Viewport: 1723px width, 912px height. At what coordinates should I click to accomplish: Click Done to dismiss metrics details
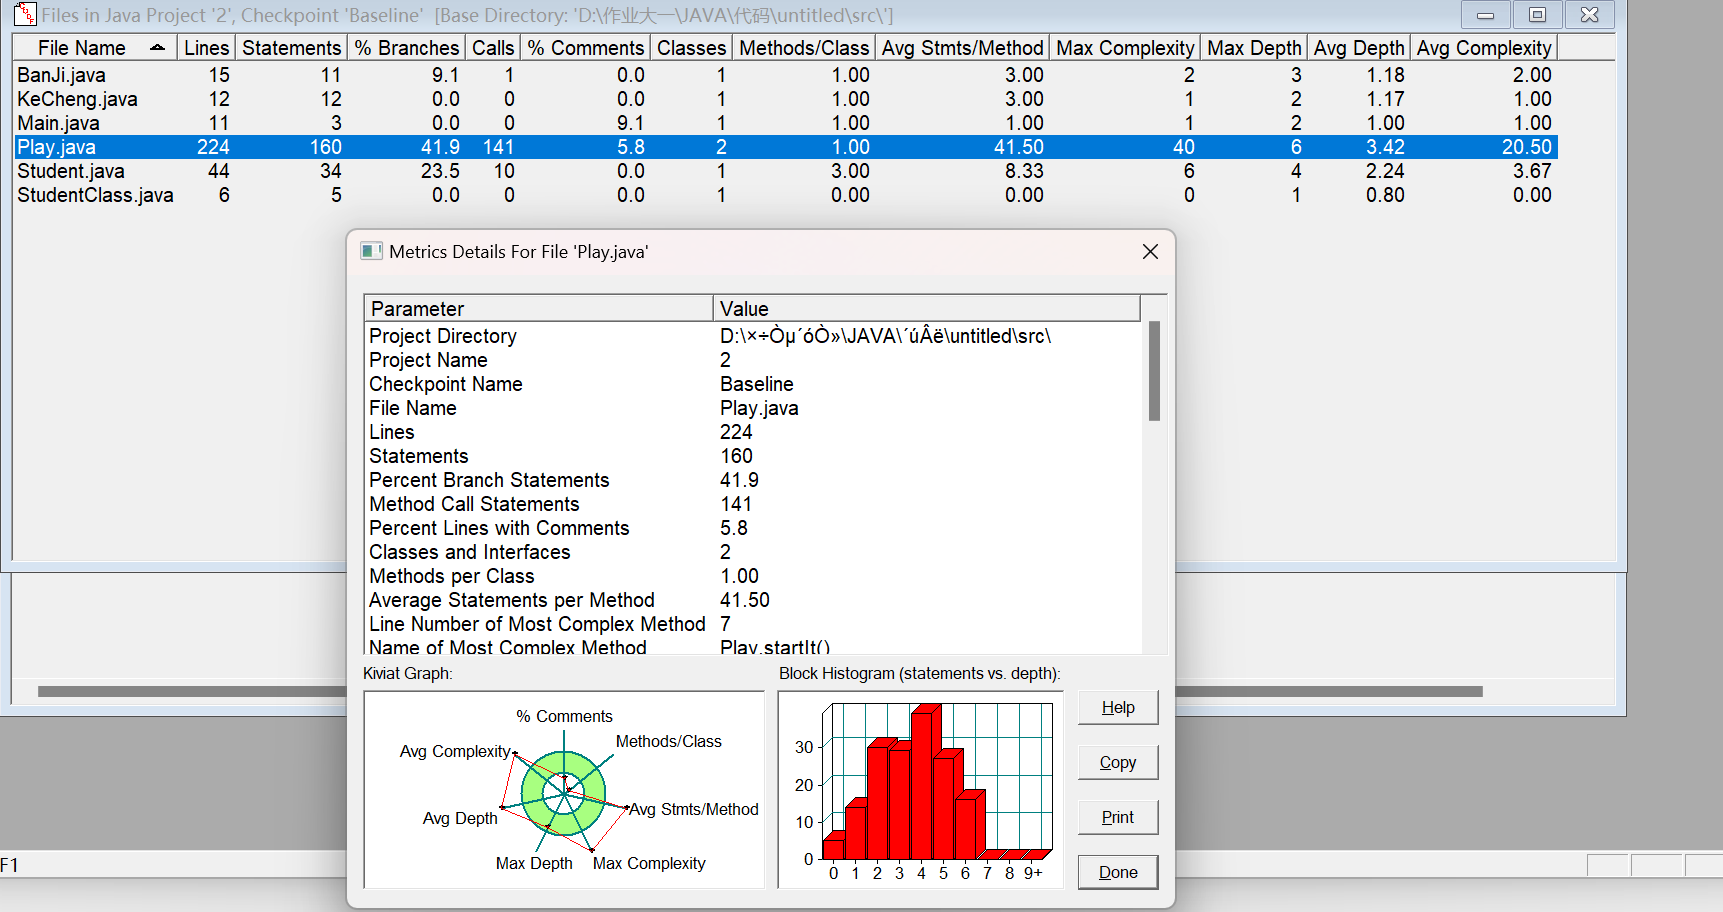(1117, 872)
